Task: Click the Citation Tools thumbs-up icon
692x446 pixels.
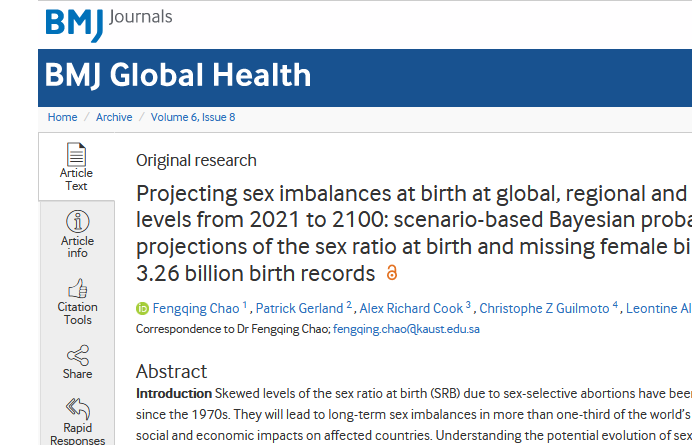Action: click(x=77, y=288)
